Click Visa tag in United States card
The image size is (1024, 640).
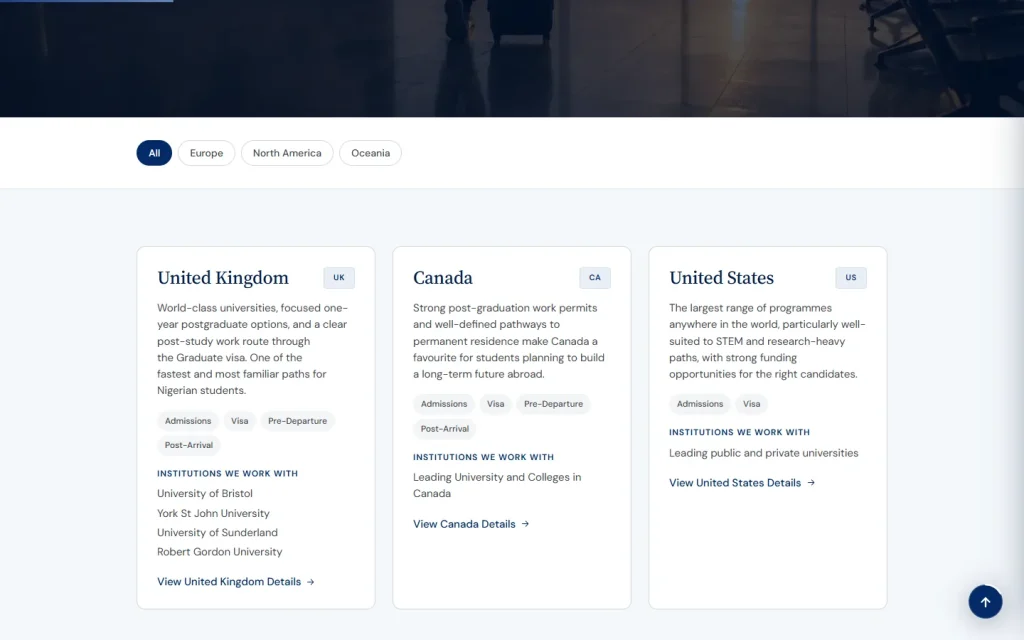[x=752, y=404]
